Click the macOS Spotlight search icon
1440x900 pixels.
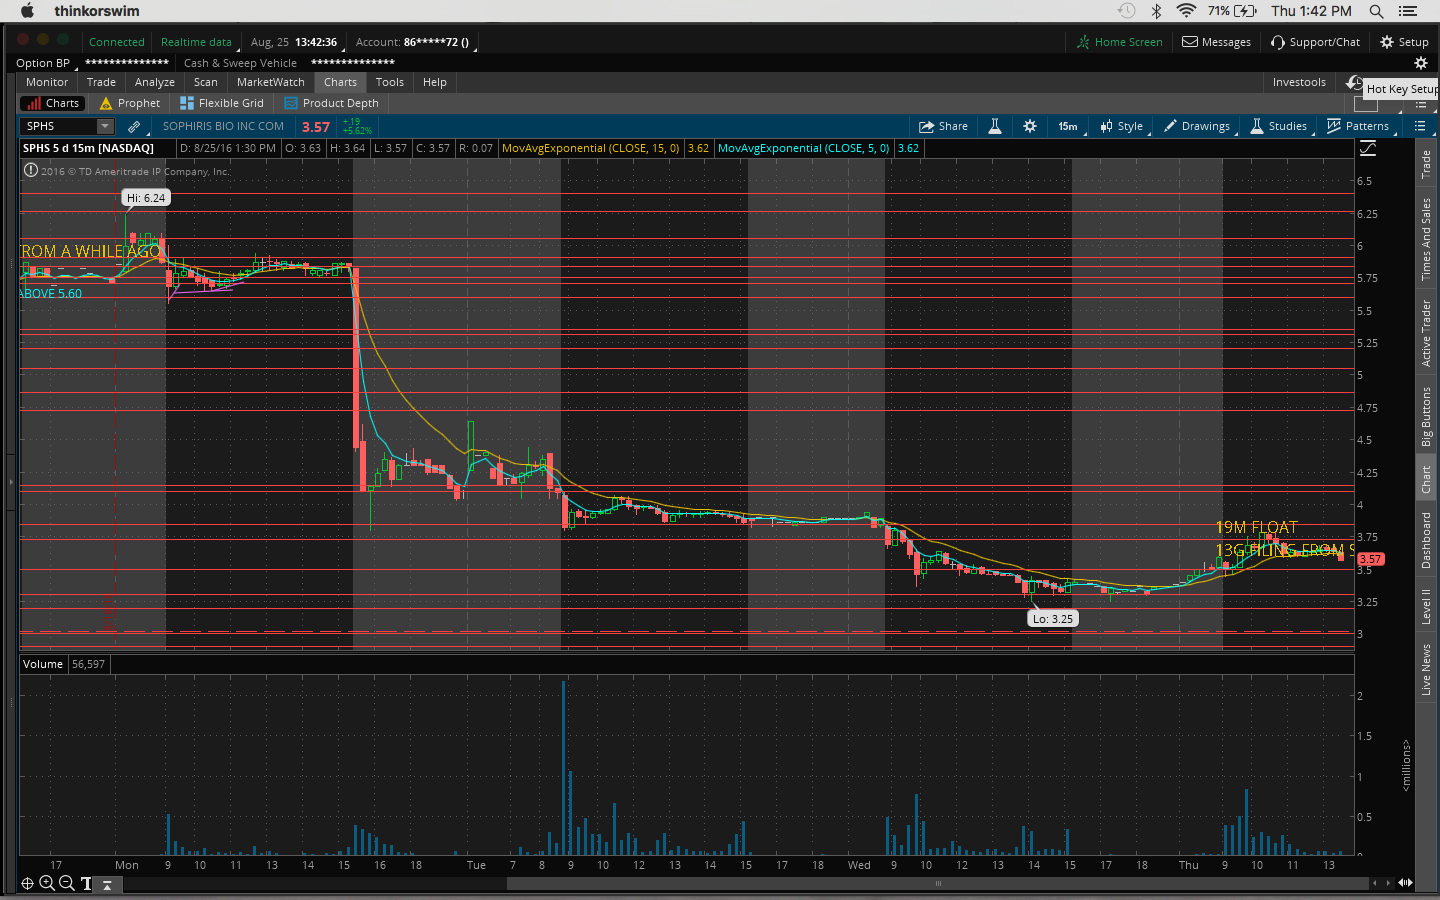(x=1376, y=11)
